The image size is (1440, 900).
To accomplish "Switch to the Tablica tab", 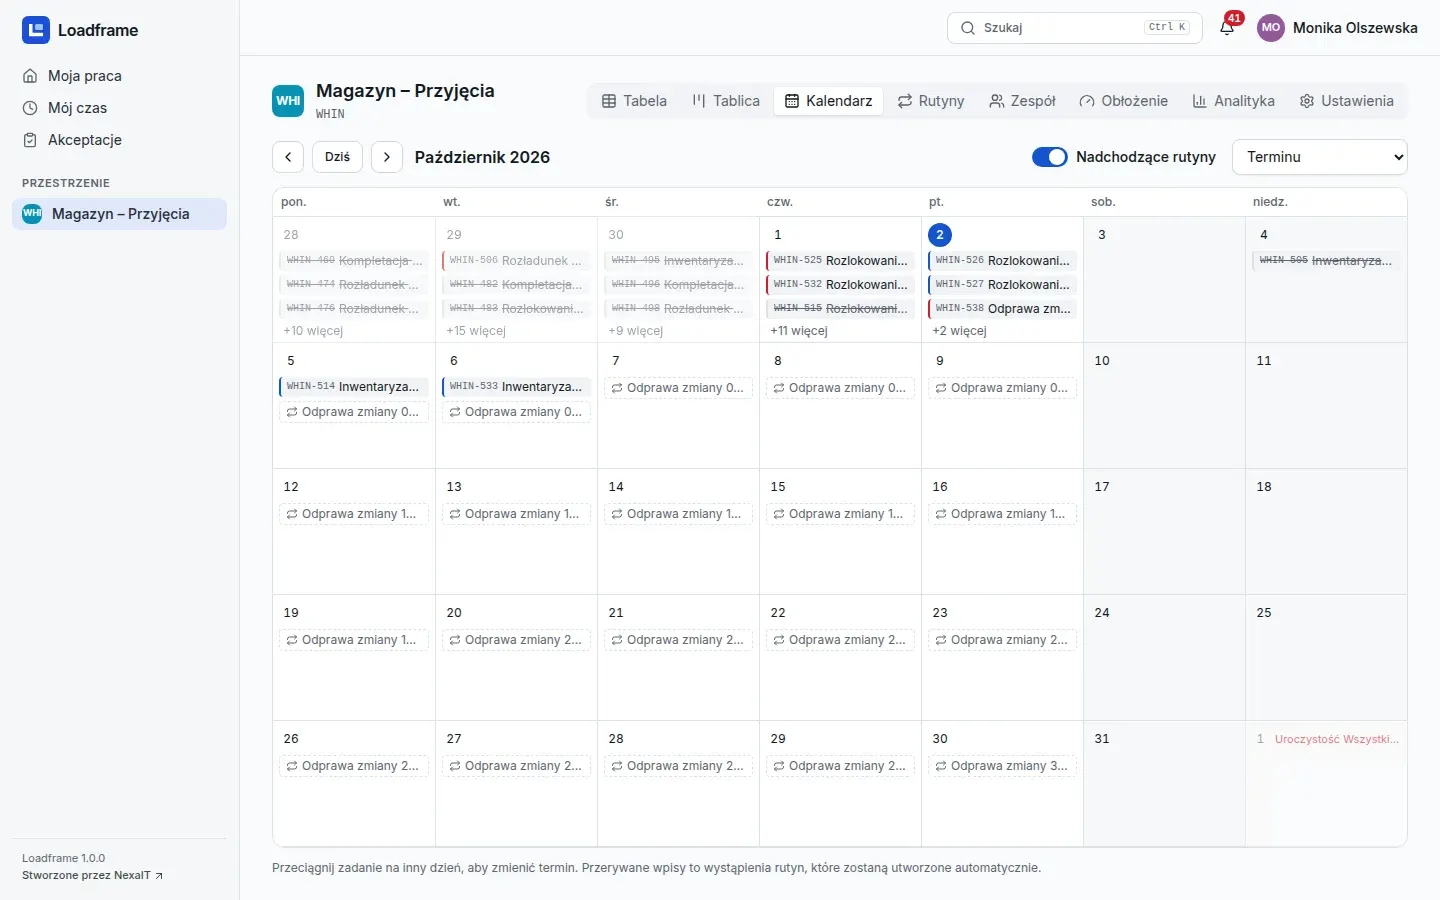I will [726, 101].
